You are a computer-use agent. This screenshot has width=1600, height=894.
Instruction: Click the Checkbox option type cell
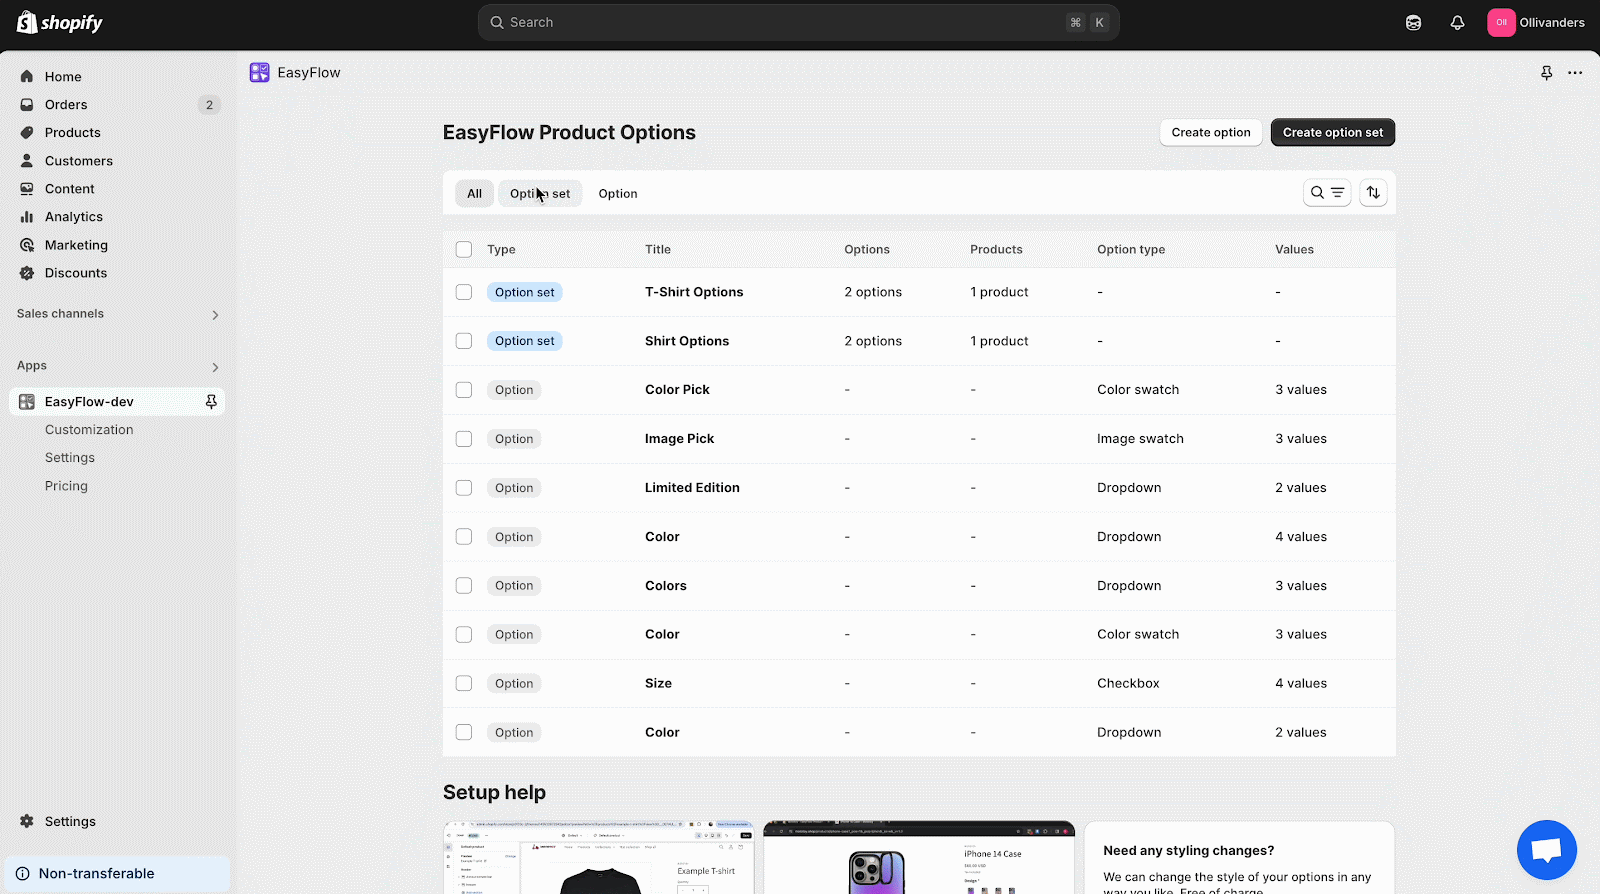(x=1128, y=683)
